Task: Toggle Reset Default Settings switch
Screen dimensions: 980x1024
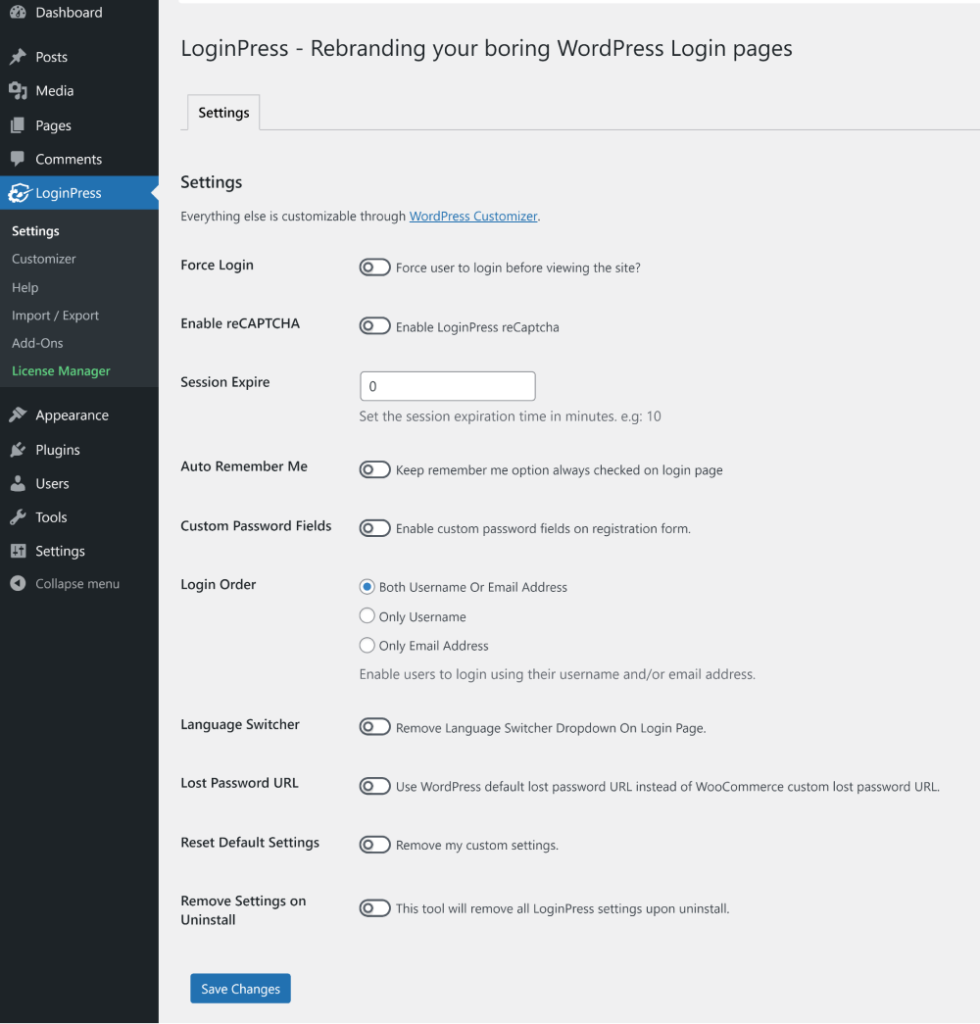Action: (375, 844)
